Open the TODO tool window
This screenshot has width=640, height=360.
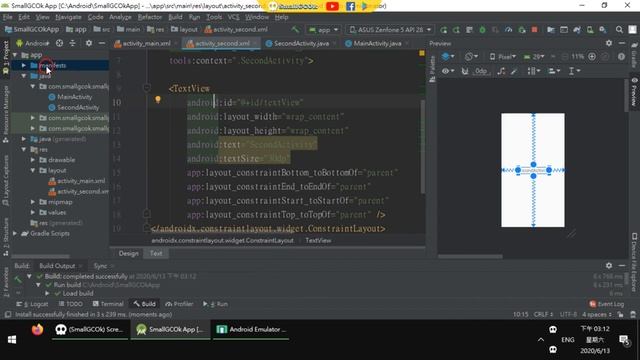click(71, 304)
